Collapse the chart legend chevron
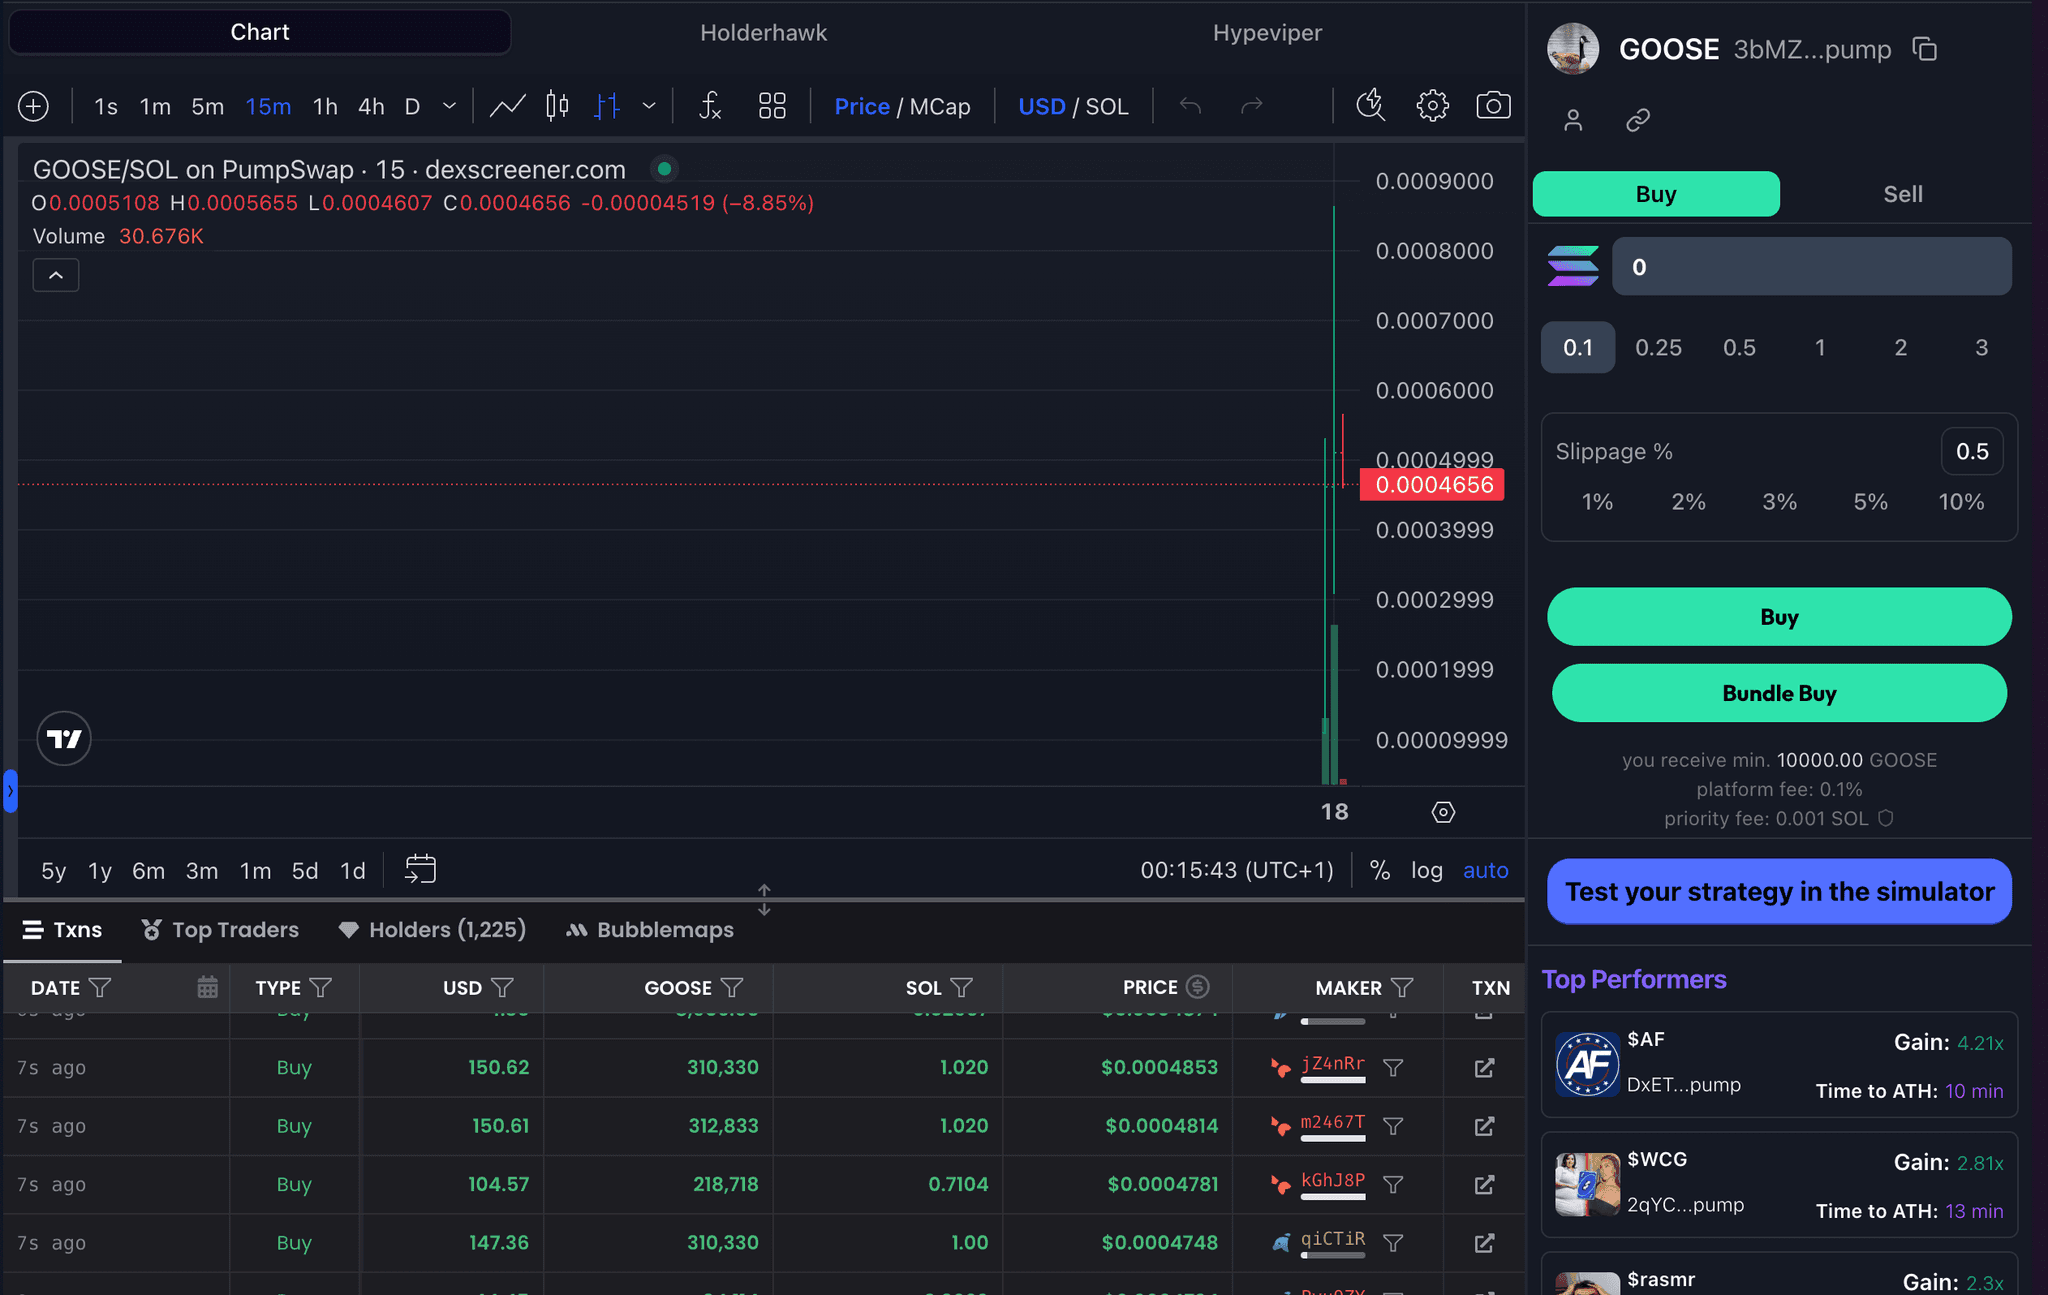The height and width of the screenshot is (1295, 2048). [x=56, y=275]
